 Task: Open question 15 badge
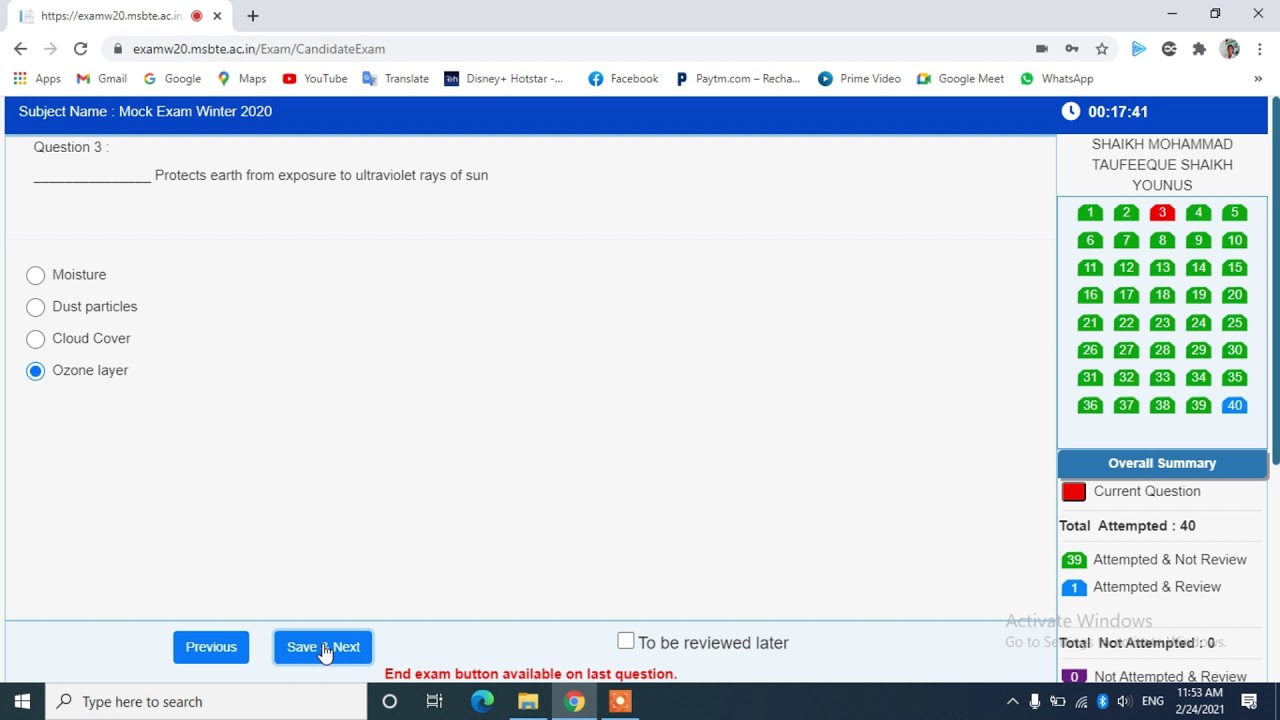[x=1234, y=268]
